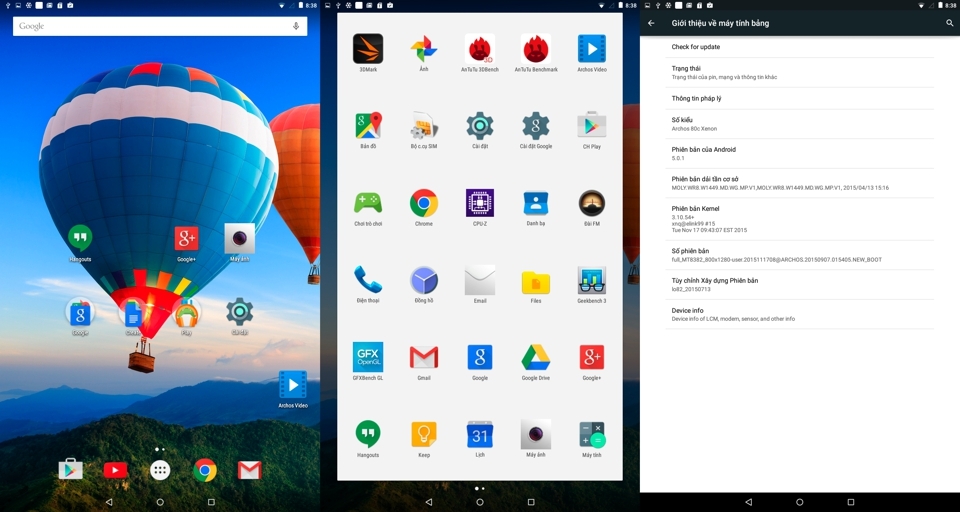Launch Chrome from the app drawer
This screenshot has width=960, height=512.
pyautogui.click(x=424, y=203)
